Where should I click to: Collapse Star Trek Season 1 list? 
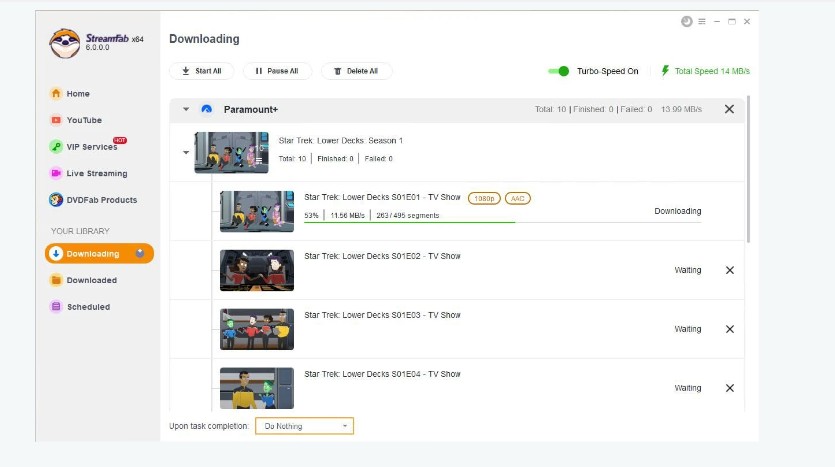click(186, 152)
